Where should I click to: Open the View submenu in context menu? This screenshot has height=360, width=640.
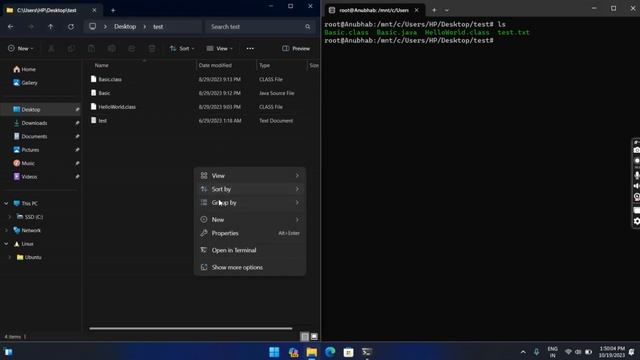click(250, 176)
